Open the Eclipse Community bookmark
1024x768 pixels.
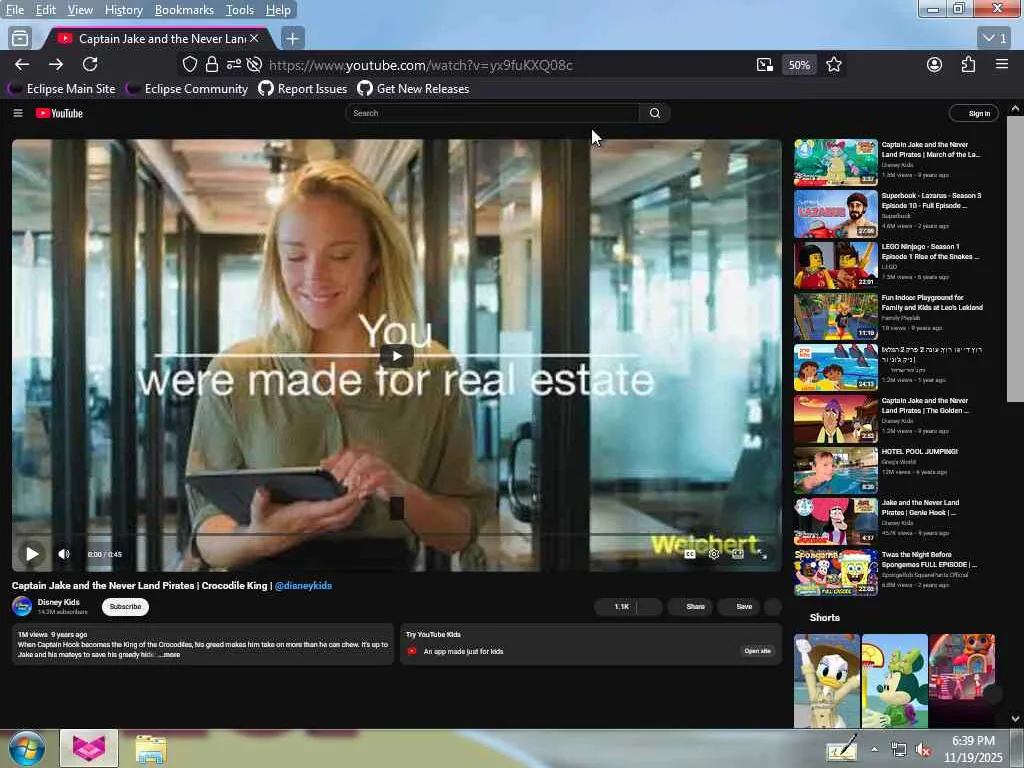[187, 89]
